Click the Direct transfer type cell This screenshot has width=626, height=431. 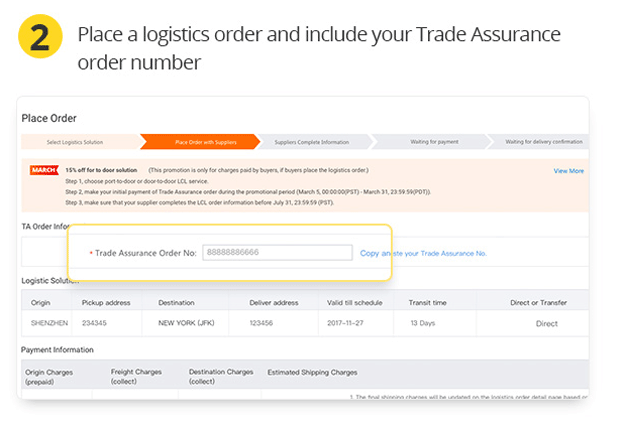pyautogui.click(x=546, y=324)
